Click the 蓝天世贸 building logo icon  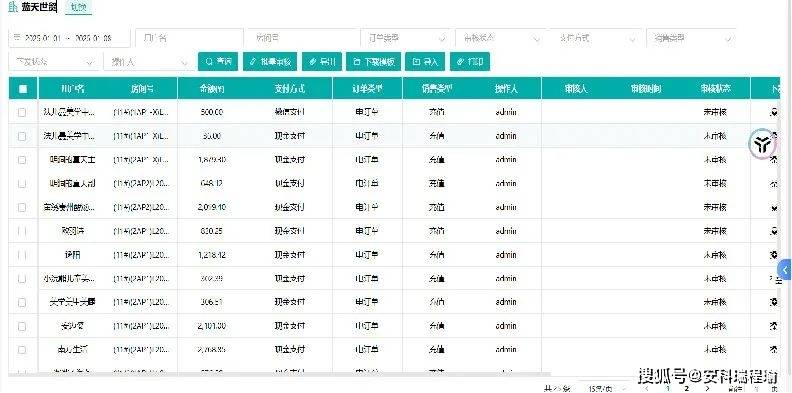tap(13, 8)
